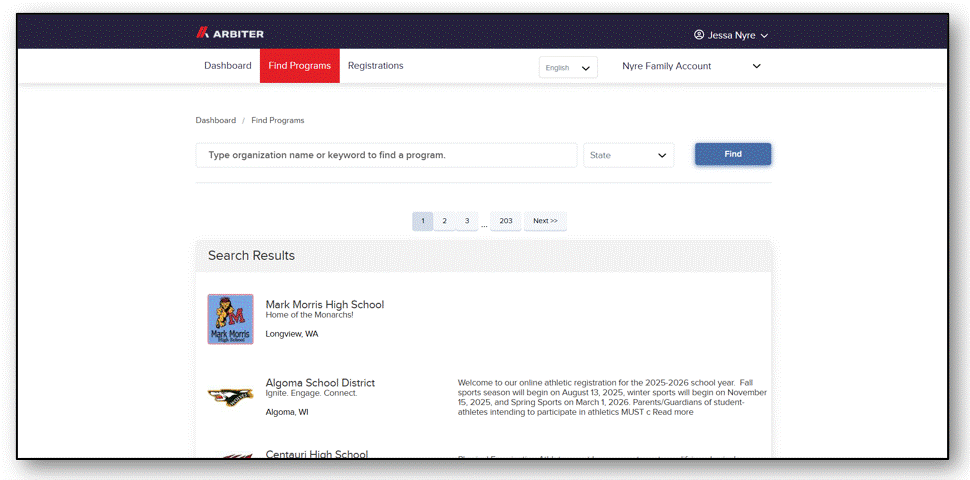Expand the Jessa Nyre user menu
Screen dimensions: 970x480
tap(731, 35)
